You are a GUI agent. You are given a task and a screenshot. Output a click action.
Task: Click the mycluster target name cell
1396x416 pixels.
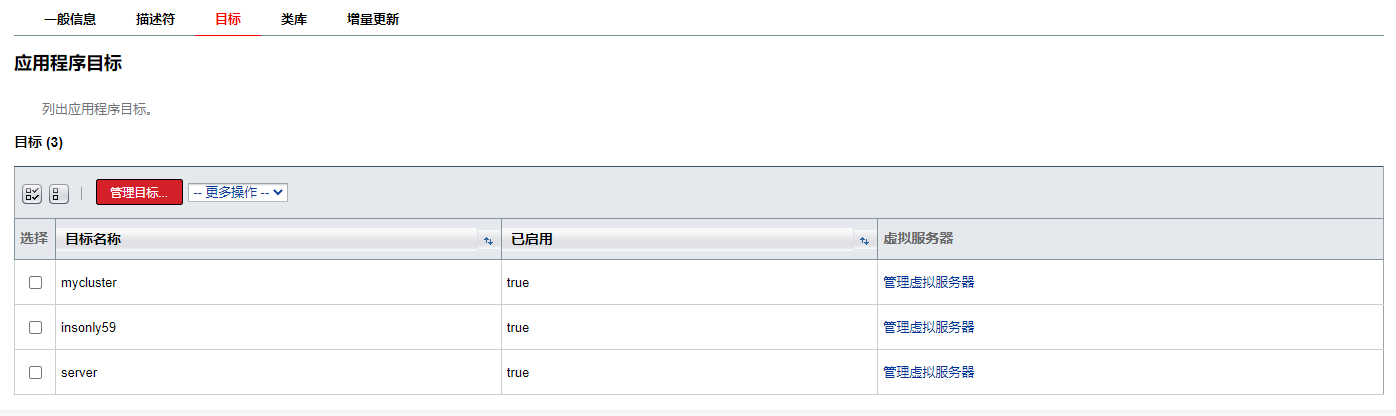pos(89,283)
